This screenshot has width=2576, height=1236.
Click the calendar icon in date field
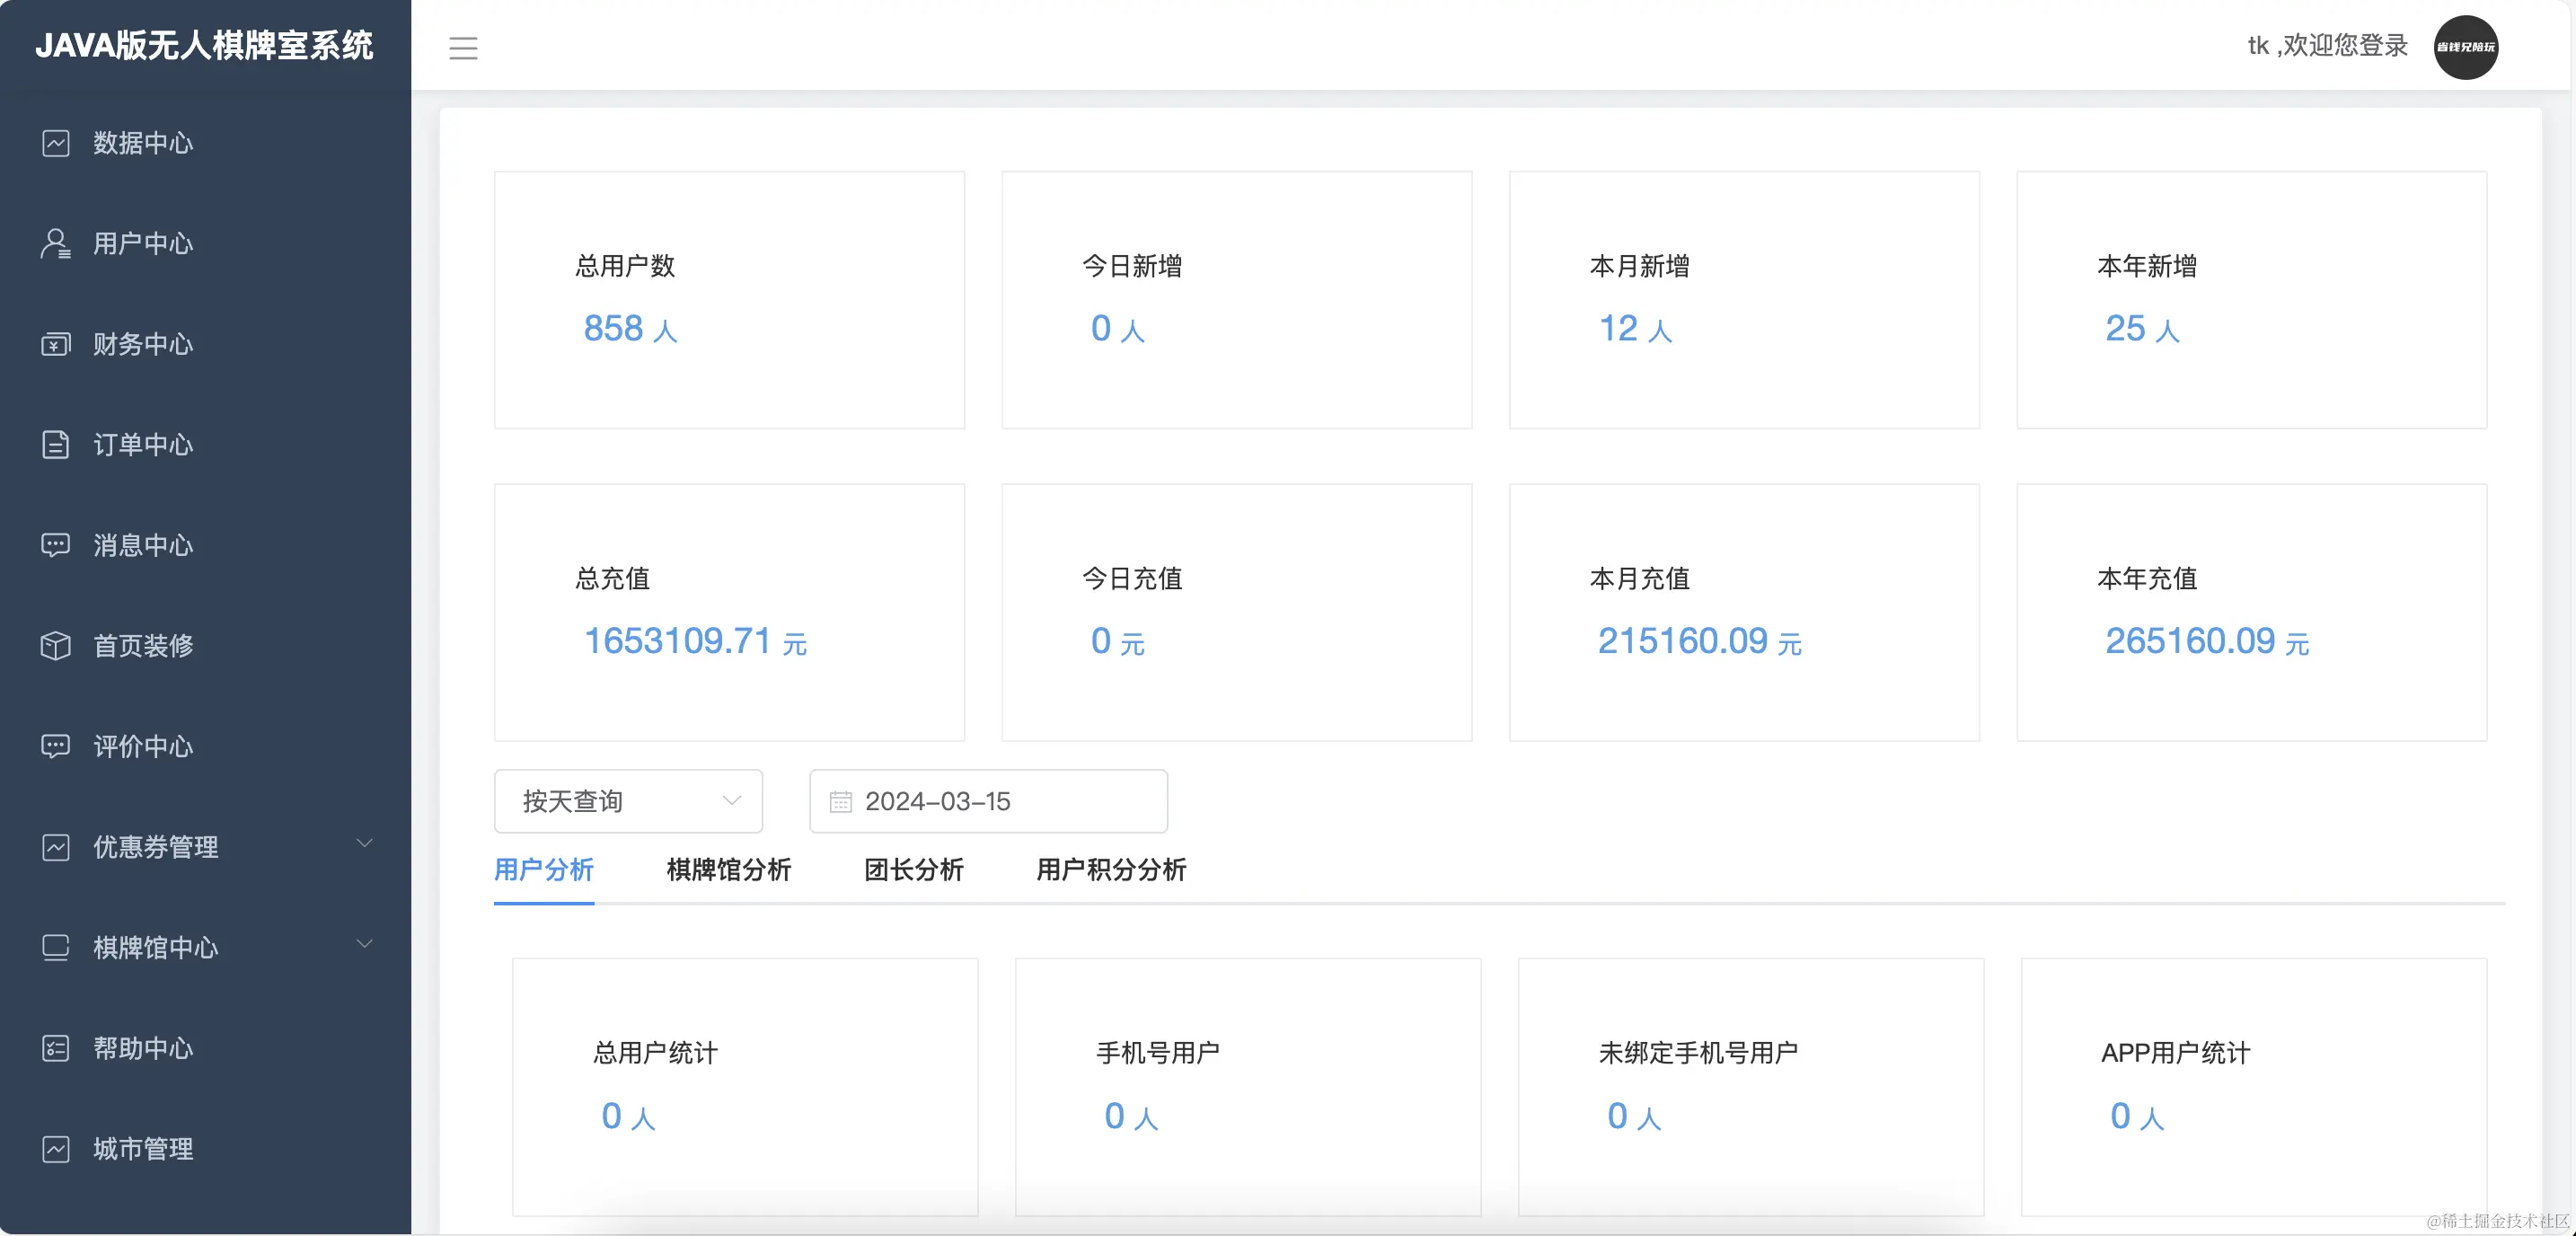pos(841,801)
